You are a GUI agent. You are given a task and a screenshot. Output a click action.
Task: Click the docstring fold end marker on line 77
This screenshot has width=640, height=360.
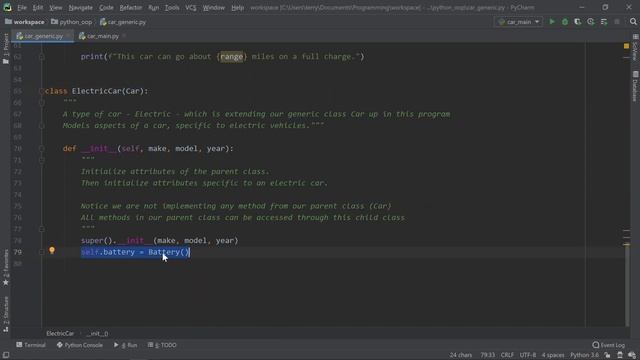tap(42, 229)
